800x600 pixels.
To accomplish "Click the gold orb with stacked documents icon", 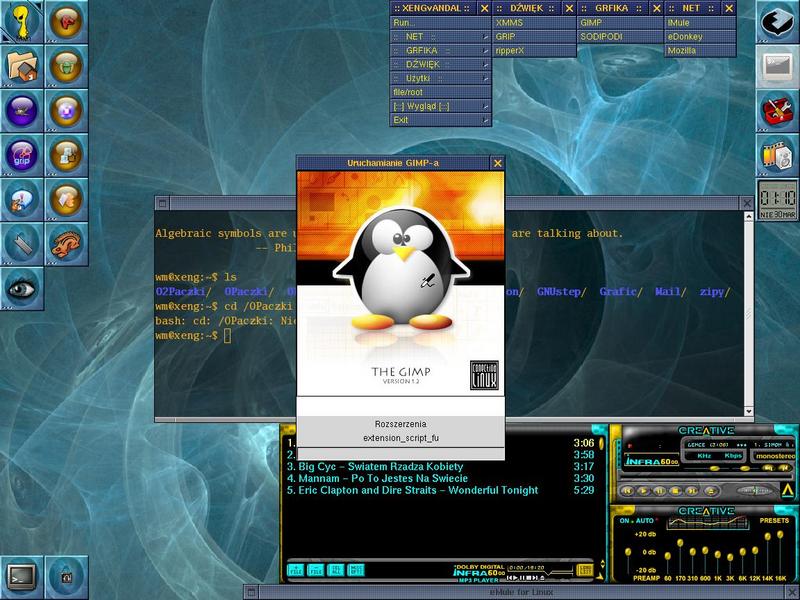I will coord(66,155).
